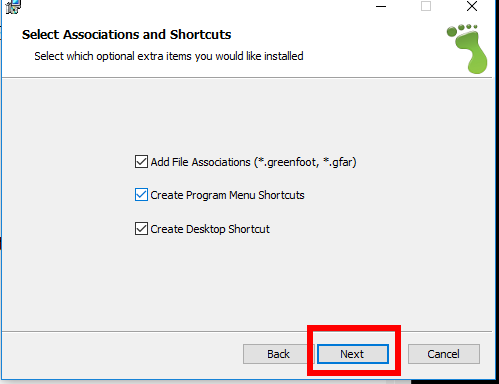Minimize the installer window
Viewport: 499px width, 384px height.
[381, 6]
